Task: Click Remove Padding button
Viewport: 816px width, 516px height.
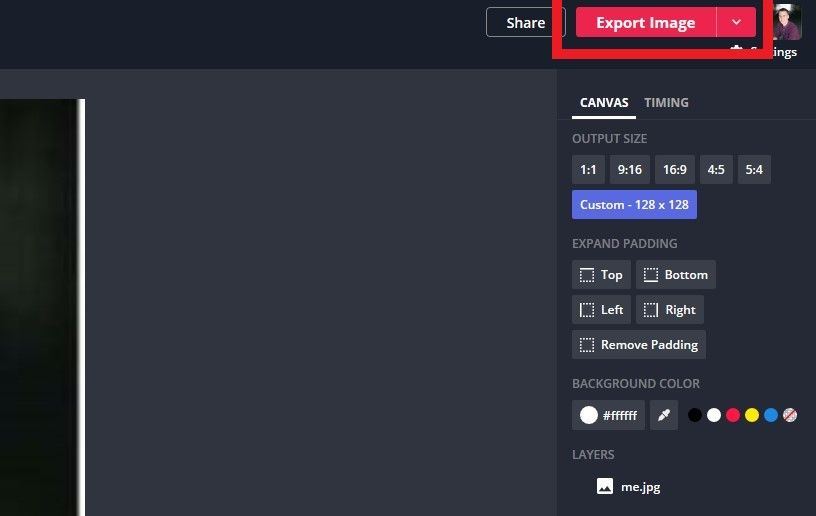Action: (x=638, y=345)
